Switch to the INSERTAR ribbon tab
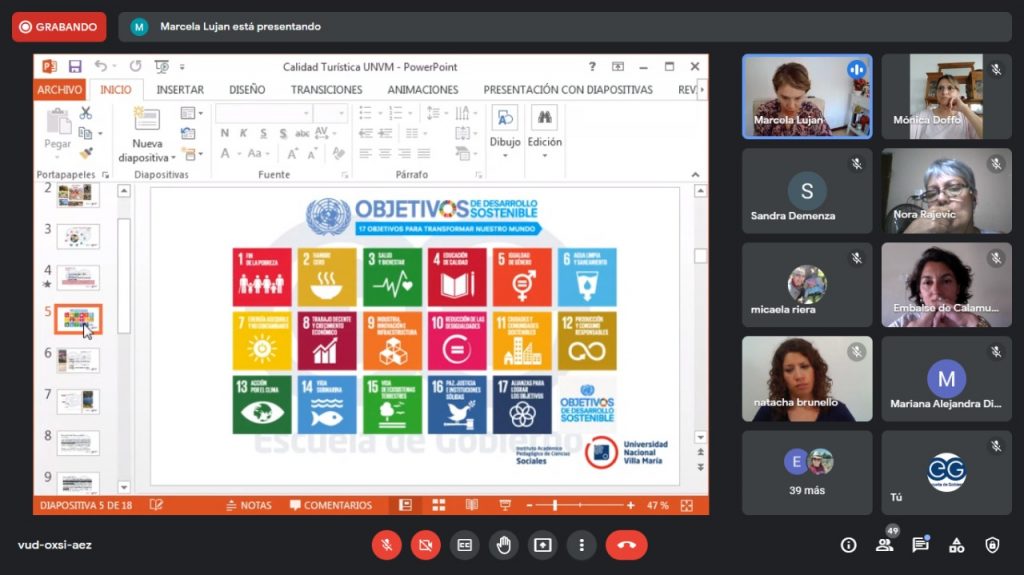Viewport: 1024px width, 575px height. pyautogui.click(x=180, y=89)
